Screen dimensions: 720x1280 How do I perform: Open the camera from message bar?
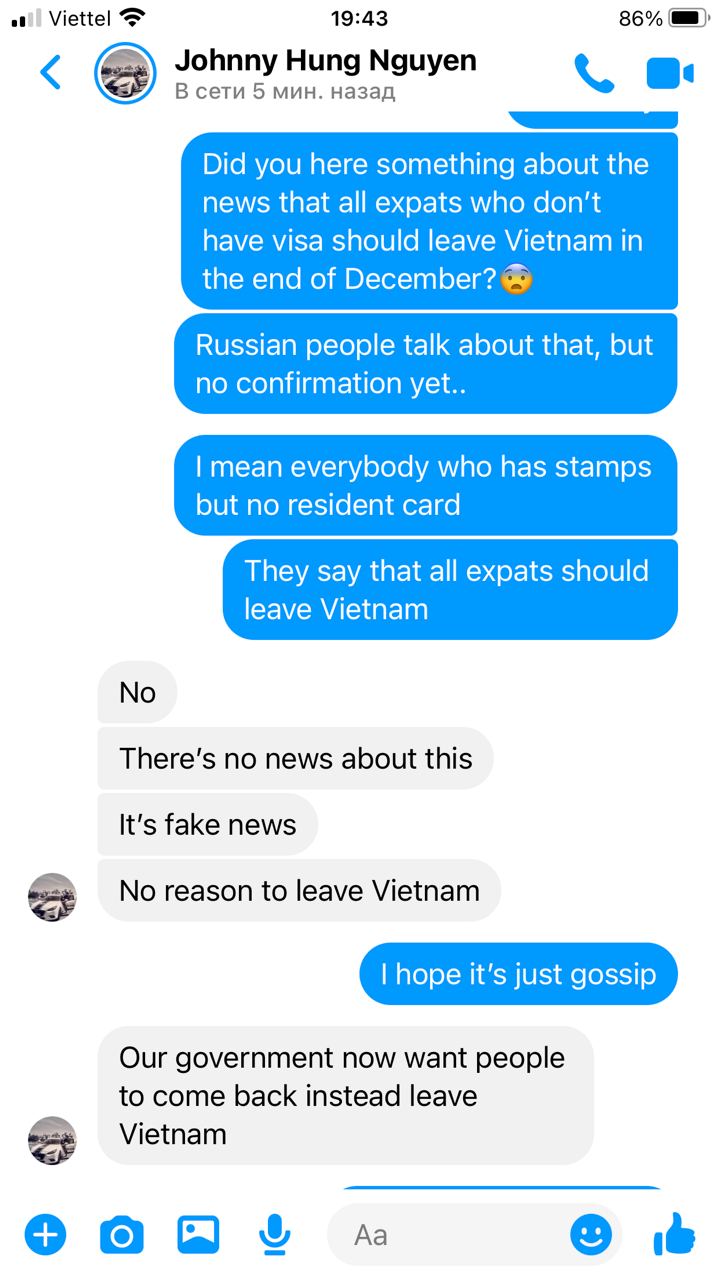(x=122, y=1235)
